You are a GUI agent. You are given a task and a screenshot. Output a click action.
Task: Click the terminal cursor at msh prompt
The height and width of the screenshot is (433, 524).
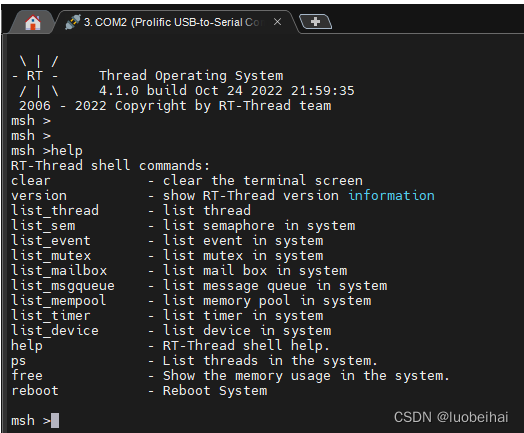(55, 420)
